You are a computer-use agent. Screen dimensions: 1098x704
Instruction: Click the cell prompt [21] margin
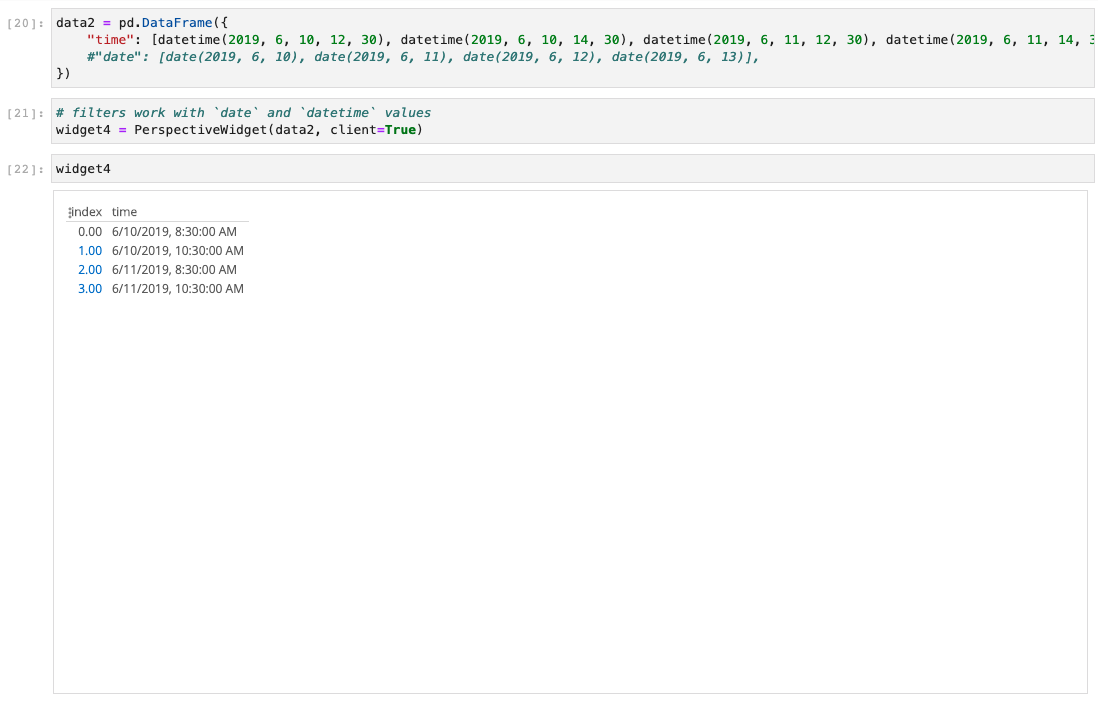[x=22, y=112]
